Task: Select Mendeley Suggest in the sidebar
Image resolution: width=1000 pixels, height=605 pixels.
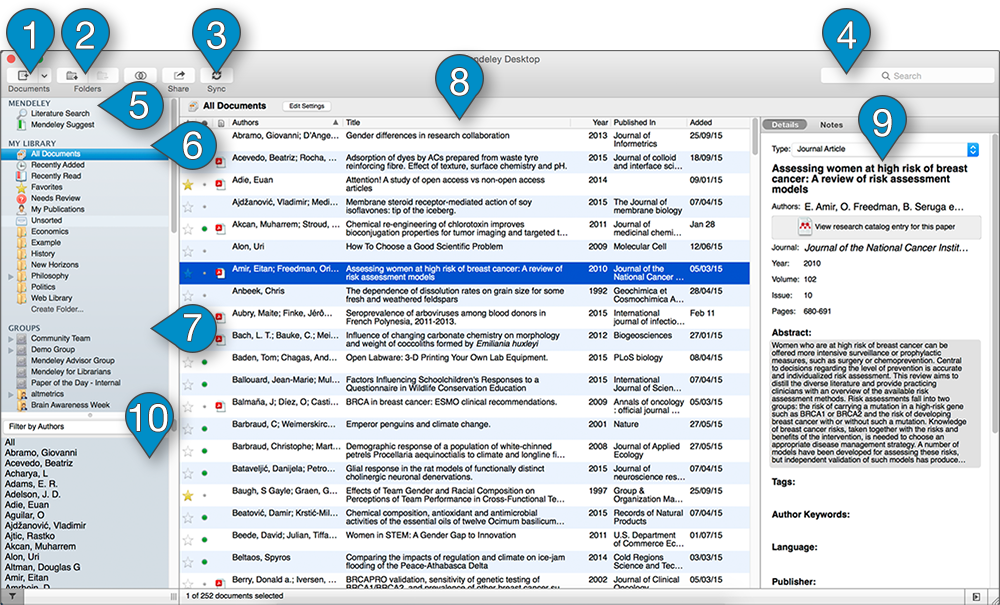Action: 63,124
